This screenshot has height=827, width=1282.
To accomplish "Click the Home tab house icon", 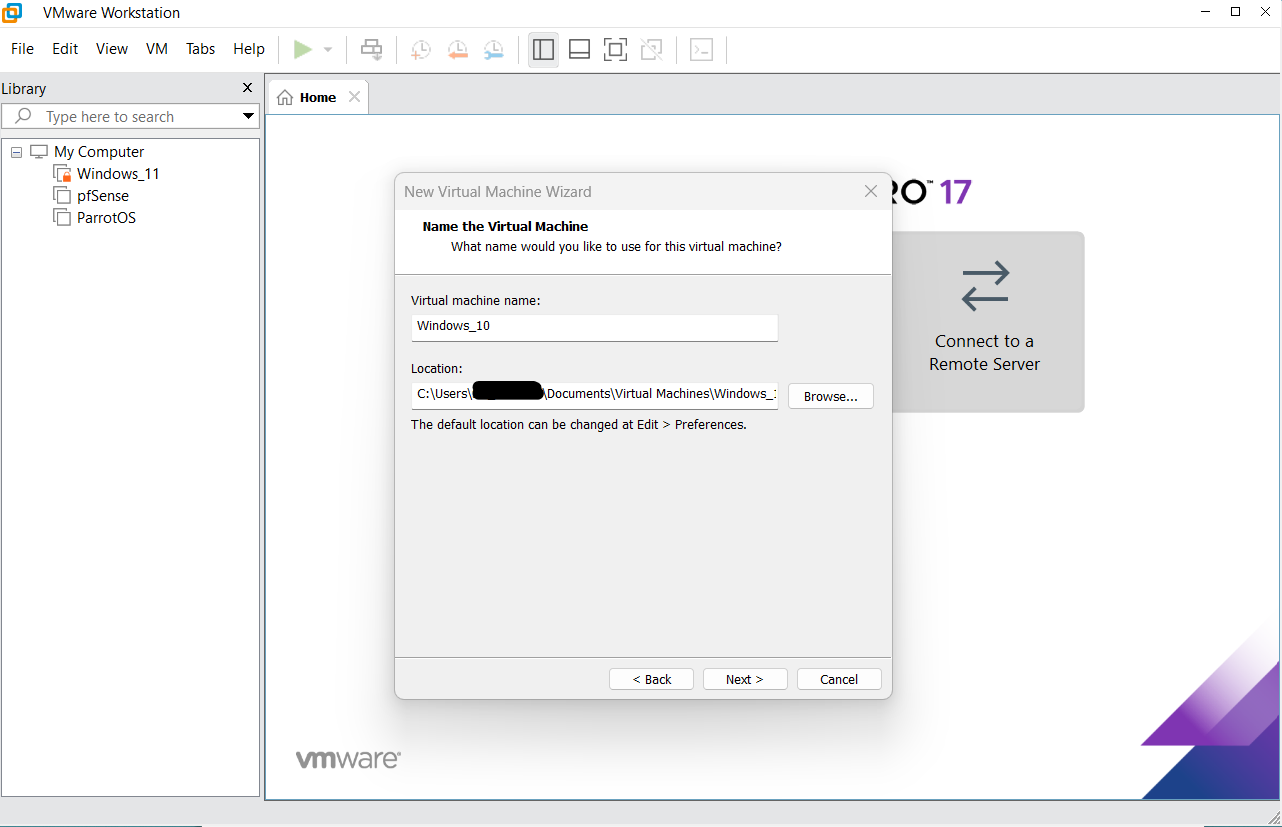I will coord(285,97).
